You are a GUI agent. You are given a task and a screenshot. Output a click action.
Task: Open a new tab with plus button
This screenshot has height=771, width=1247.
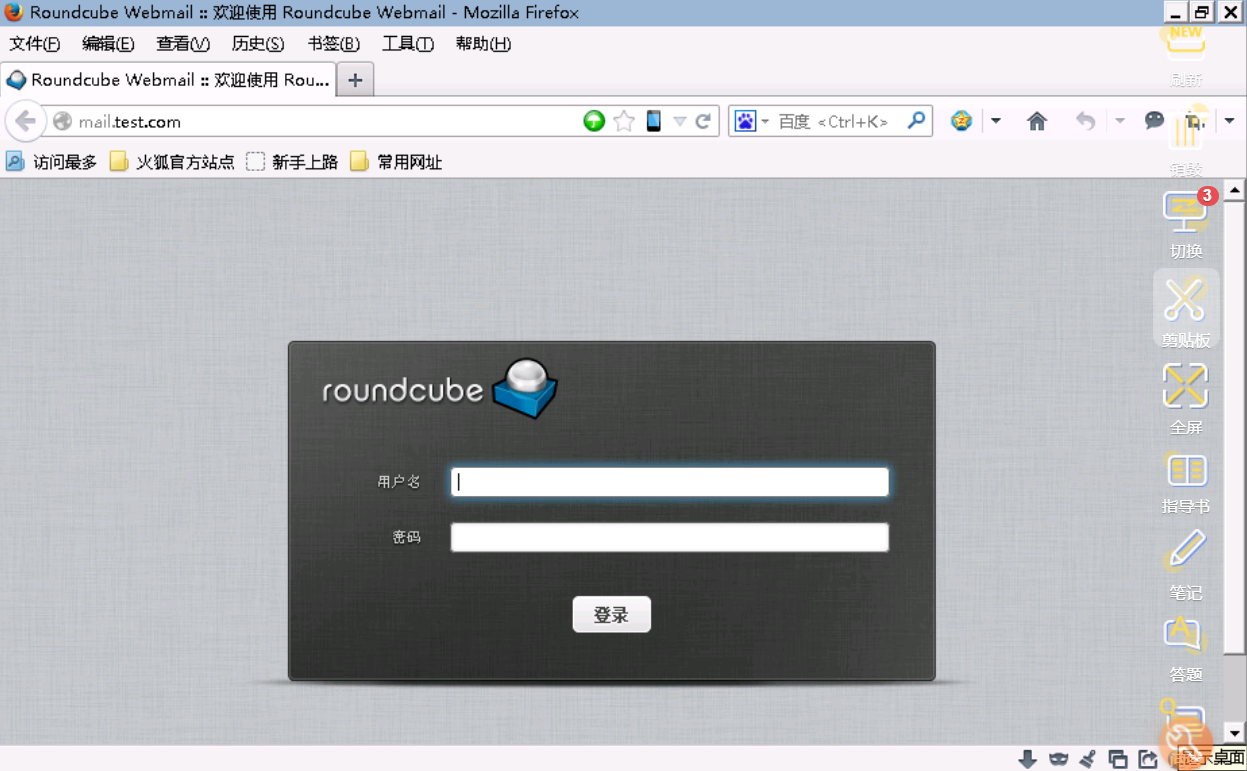355,80
